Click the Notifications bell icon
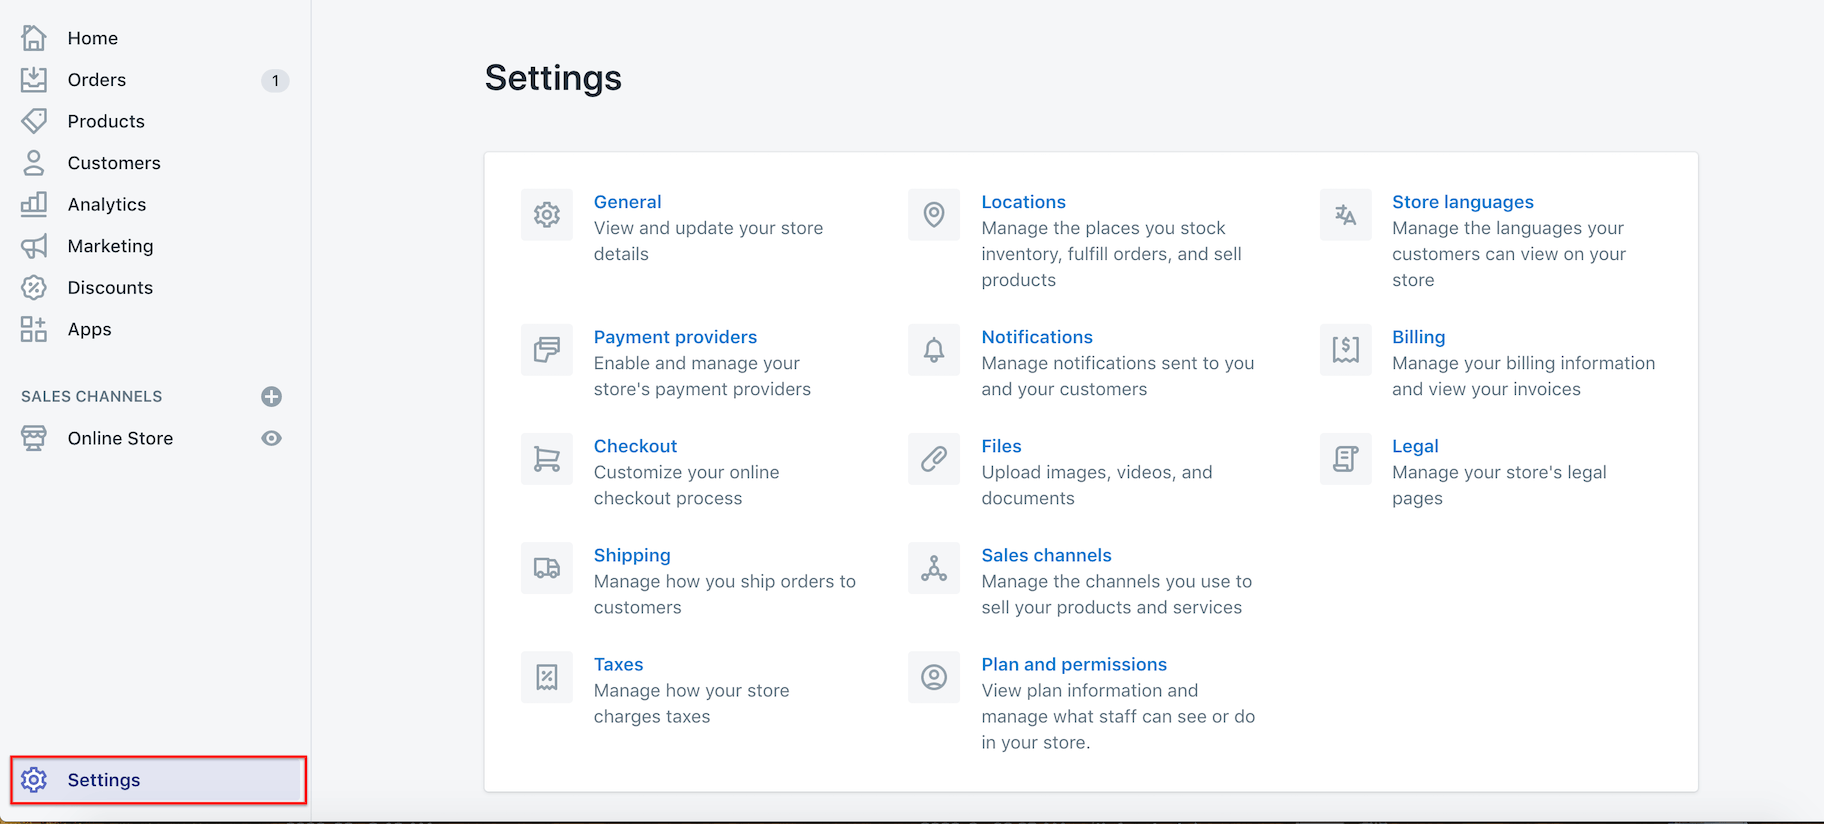The image size is (1824, 824). pos(933,350)
